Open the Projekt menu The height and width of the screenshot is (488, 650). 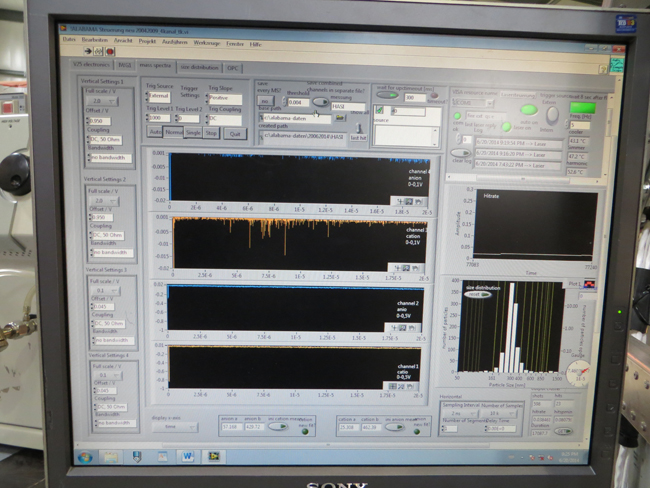(147, 41)
